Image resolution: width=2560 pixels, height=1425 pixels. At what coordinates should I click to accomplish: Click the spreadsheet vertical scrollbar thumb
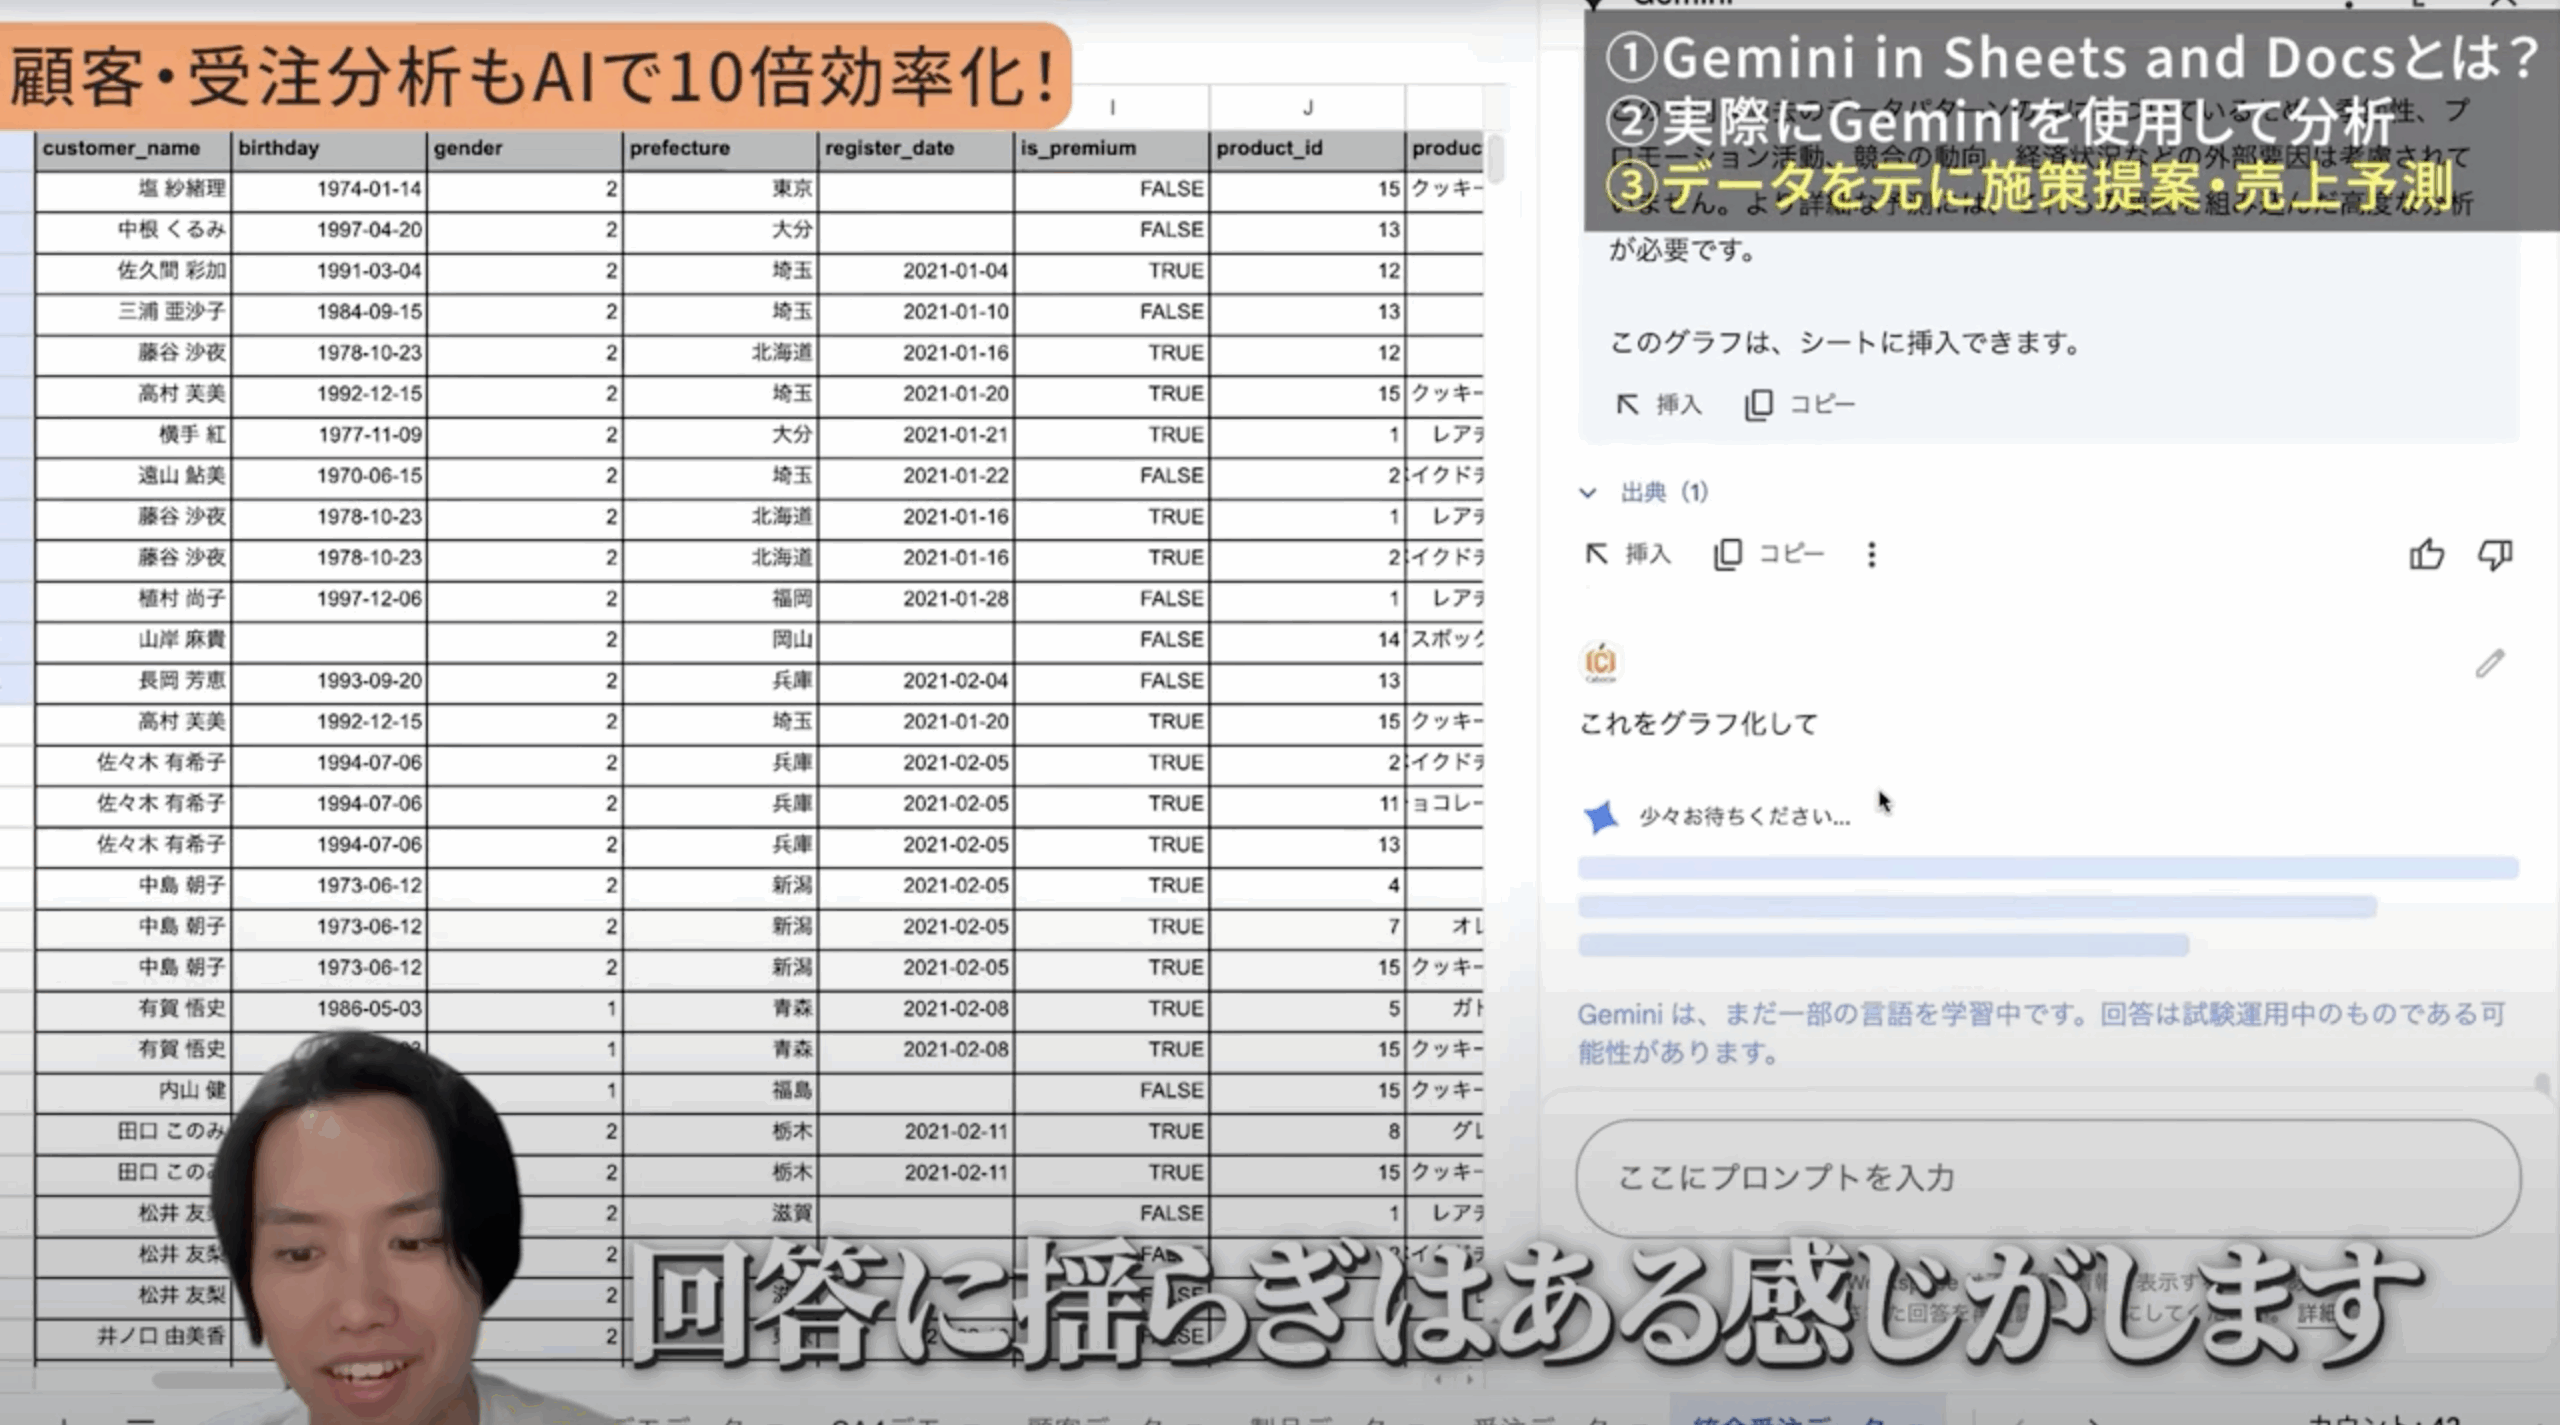[x=1496, y=160]
